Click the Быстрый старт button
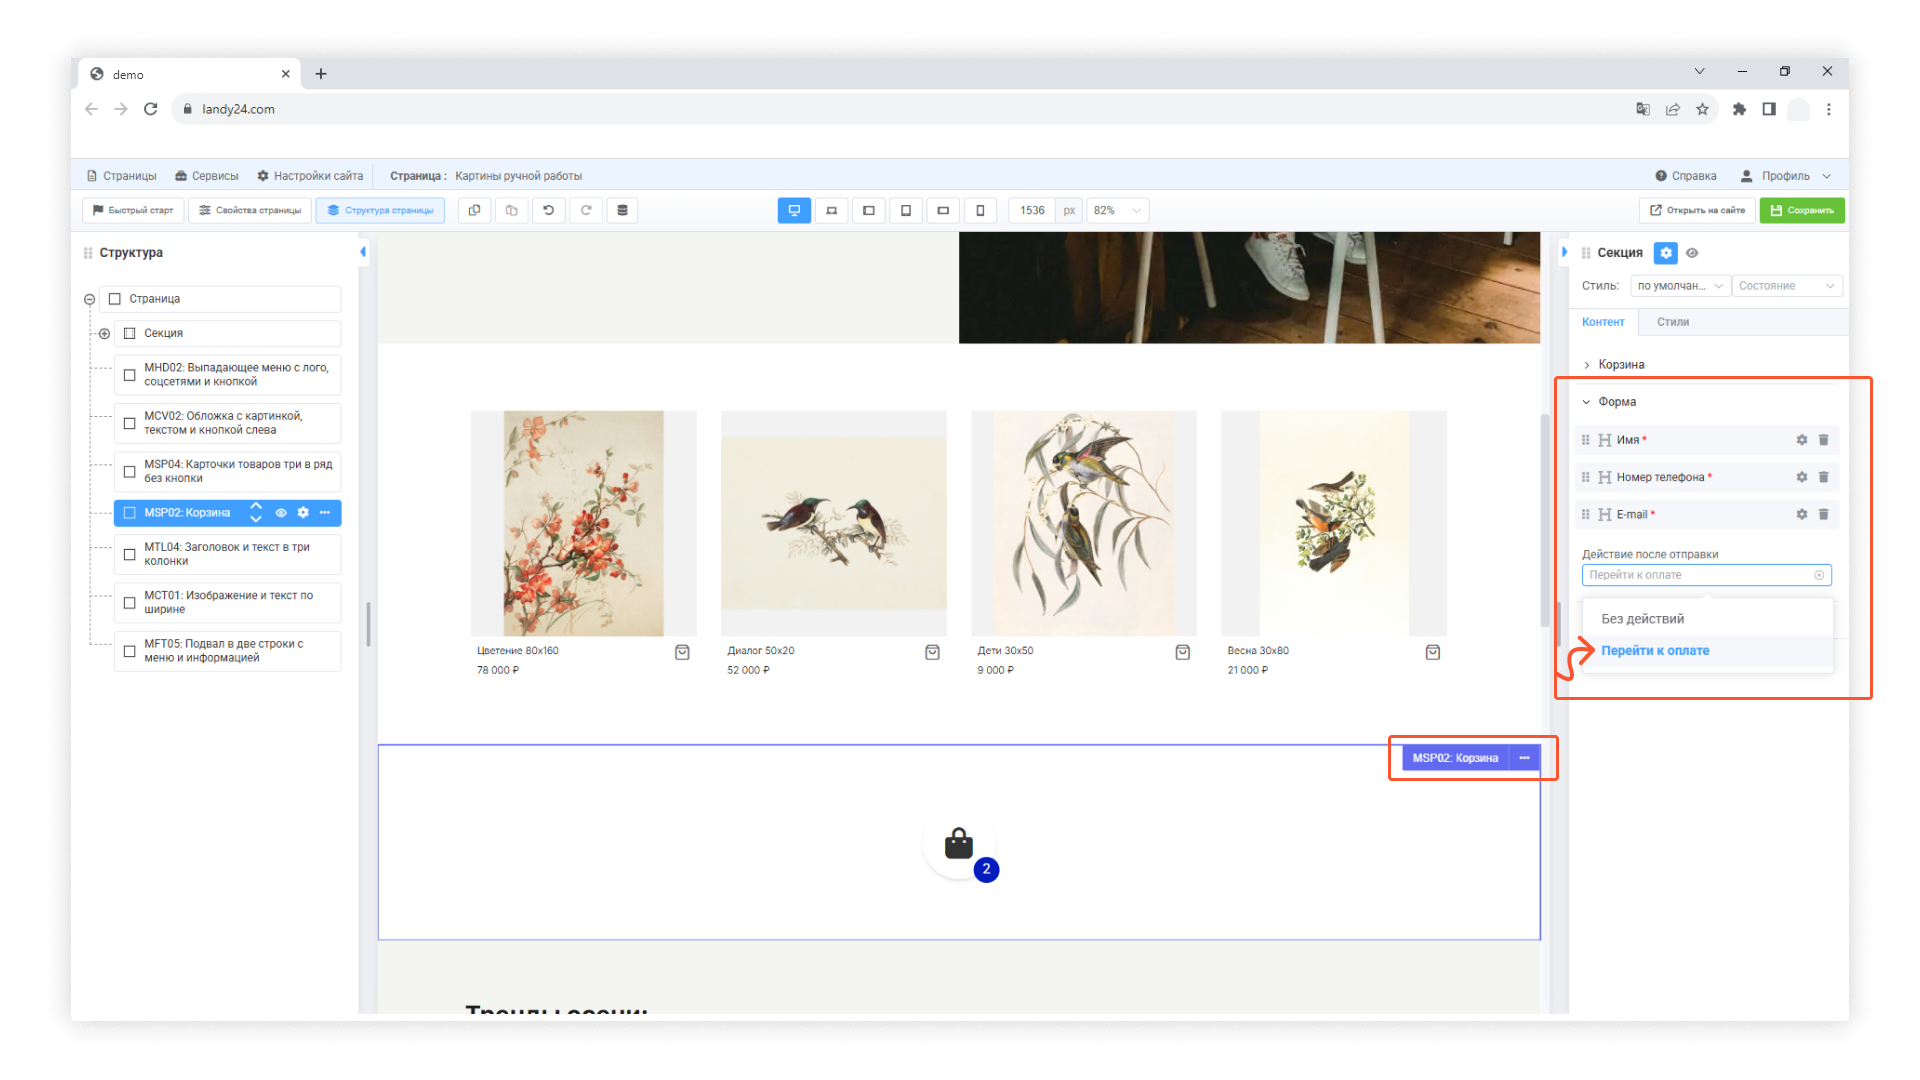Image resolution: width=1920 pixels, height=1080 pixels. [x=133, y=210]
